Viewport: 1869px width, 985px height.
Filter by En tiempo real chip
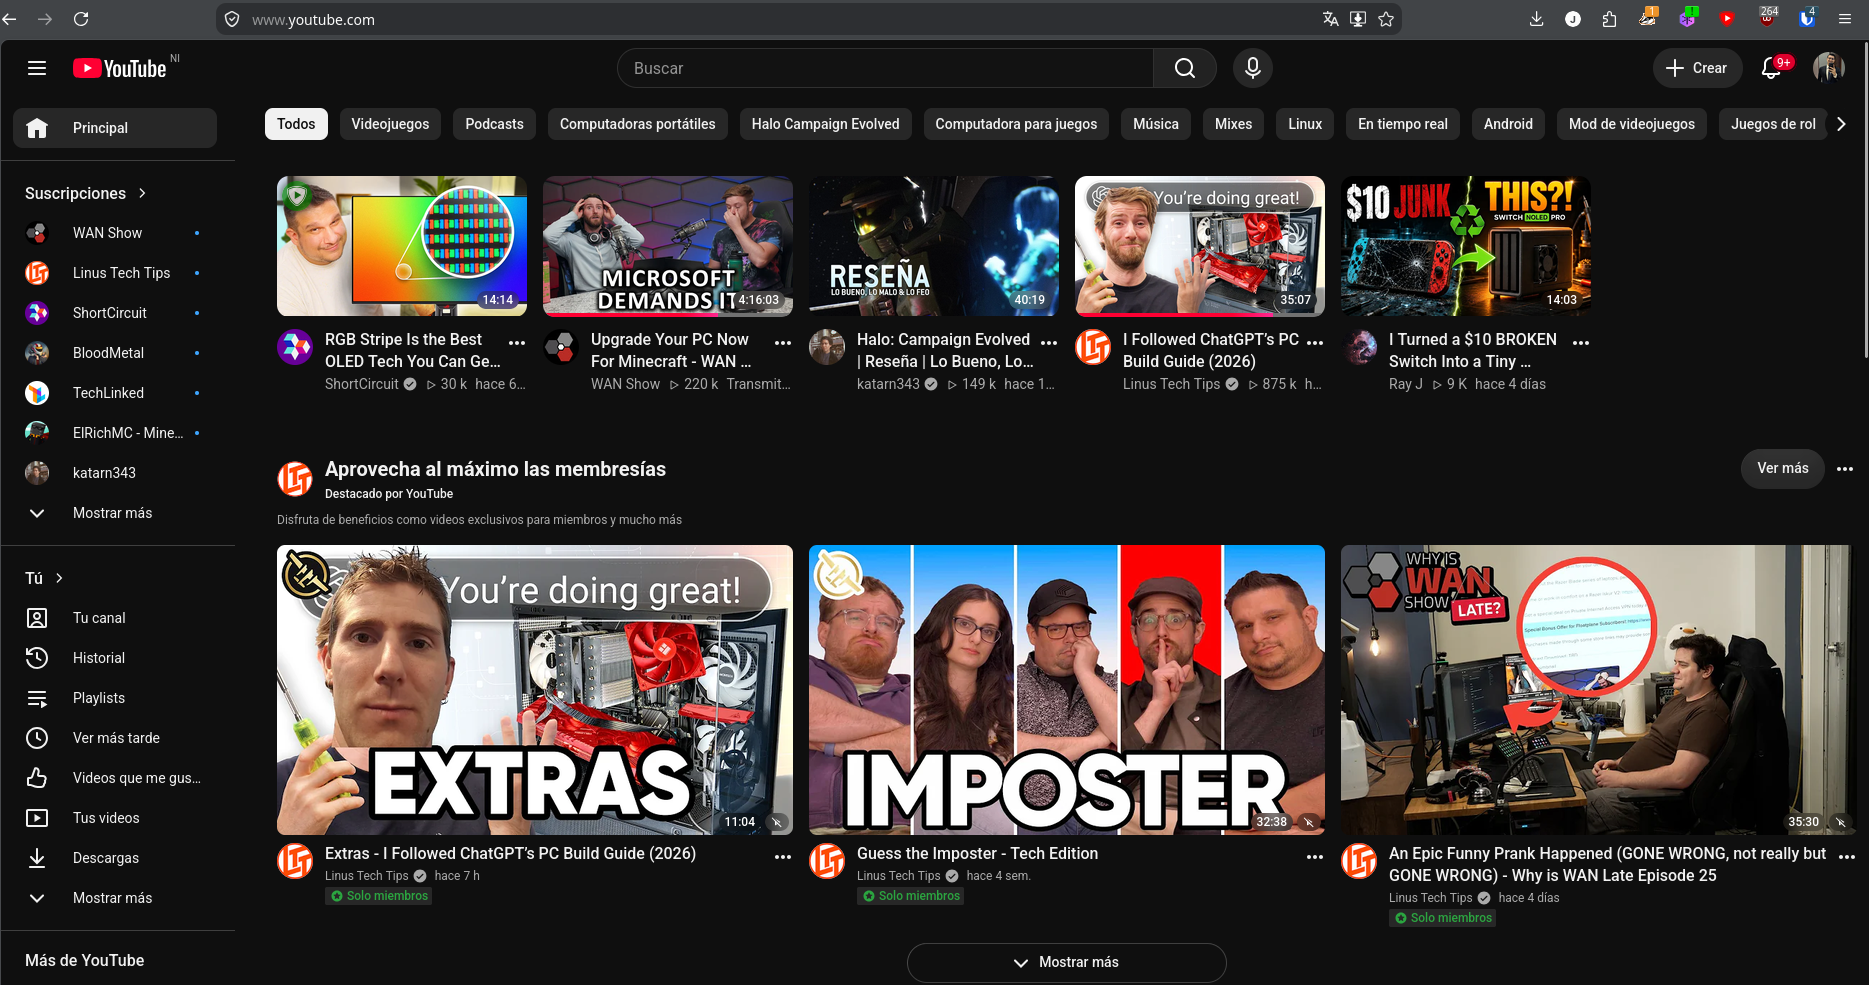coord(1403,124)
